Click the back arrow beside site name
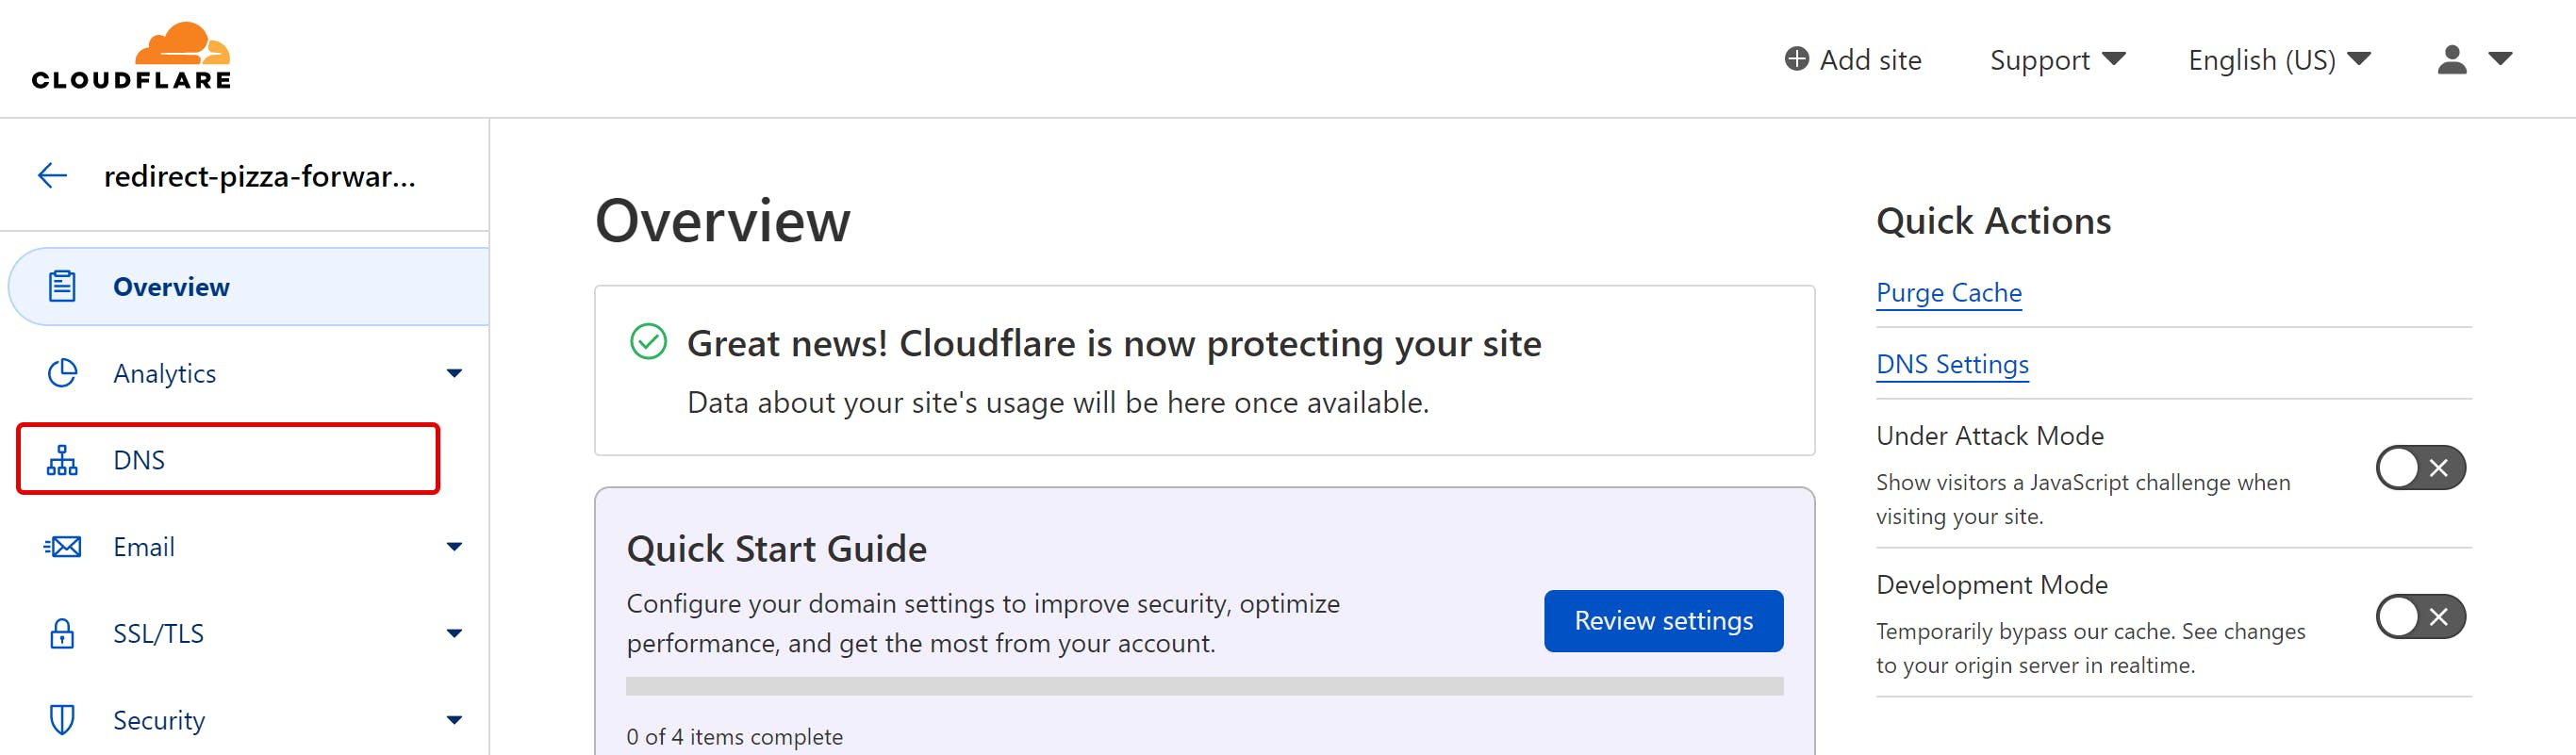The image size is (2576, 755). [52, 176]
